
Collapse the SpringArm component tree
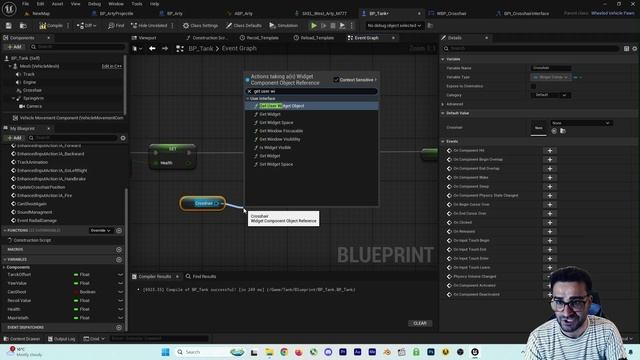(x=13, y=98)
